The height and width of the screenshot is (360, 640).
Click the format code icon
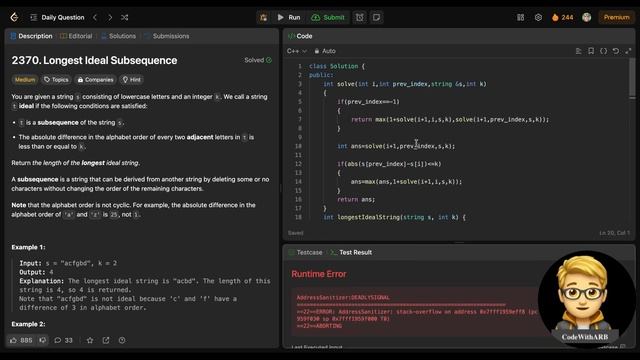pos(578,51)
